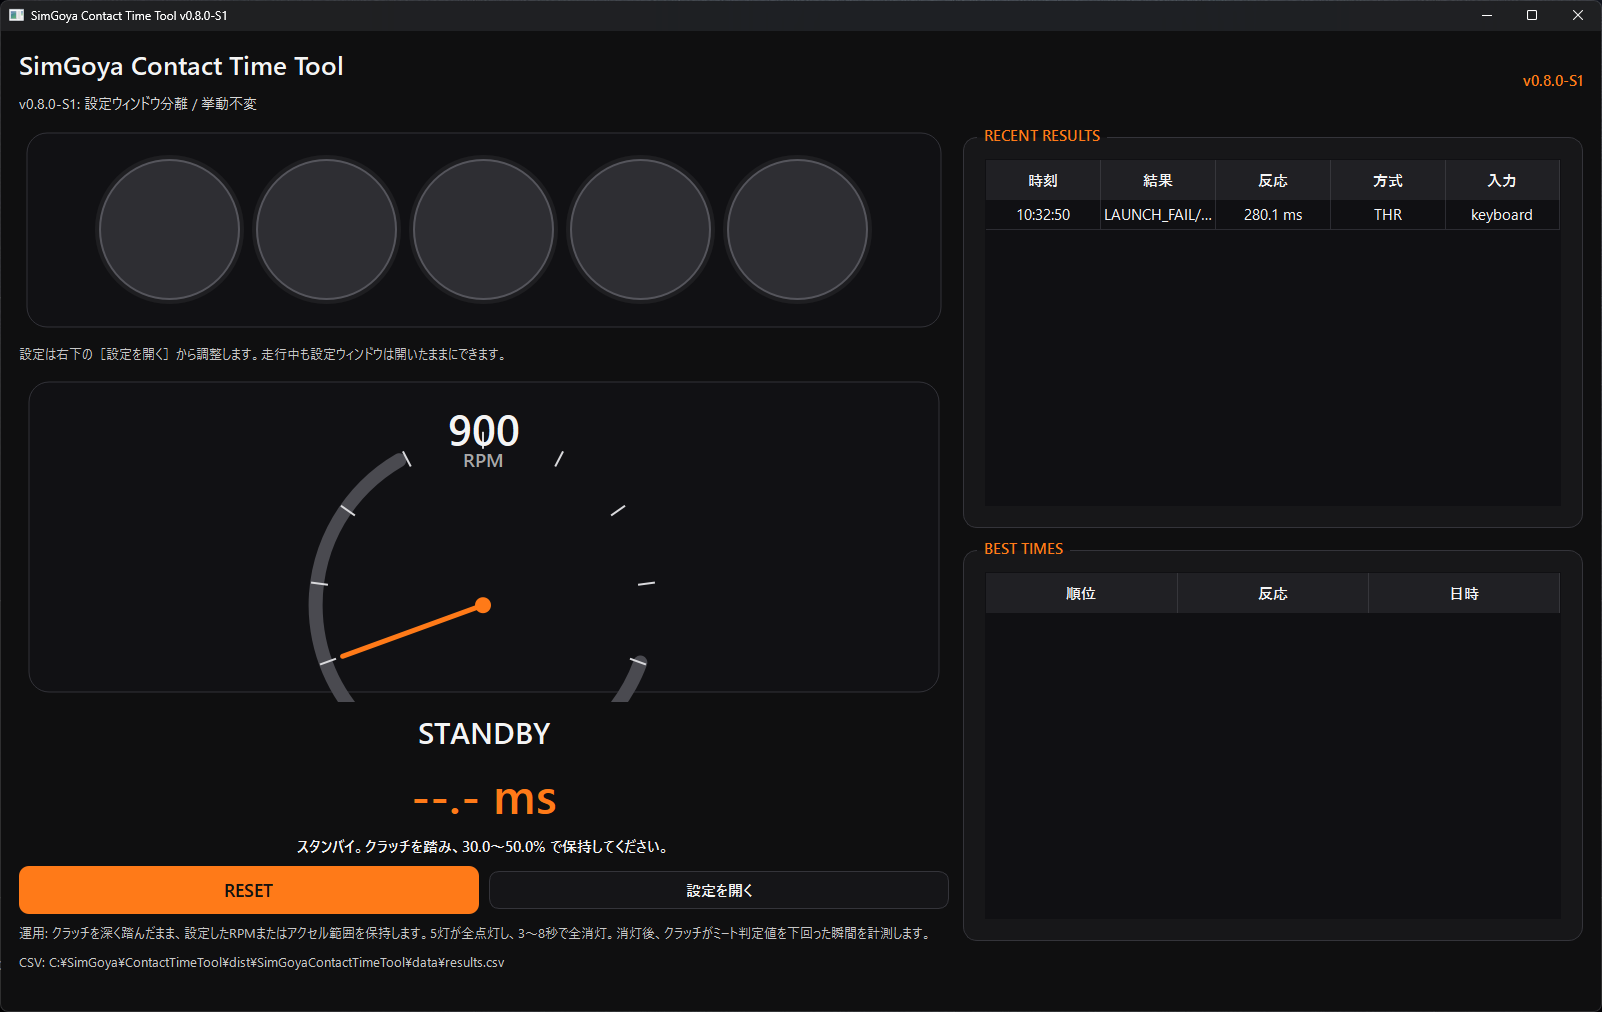
Task: Click the 順位 header in Best Times
Action: (1081, 594)
